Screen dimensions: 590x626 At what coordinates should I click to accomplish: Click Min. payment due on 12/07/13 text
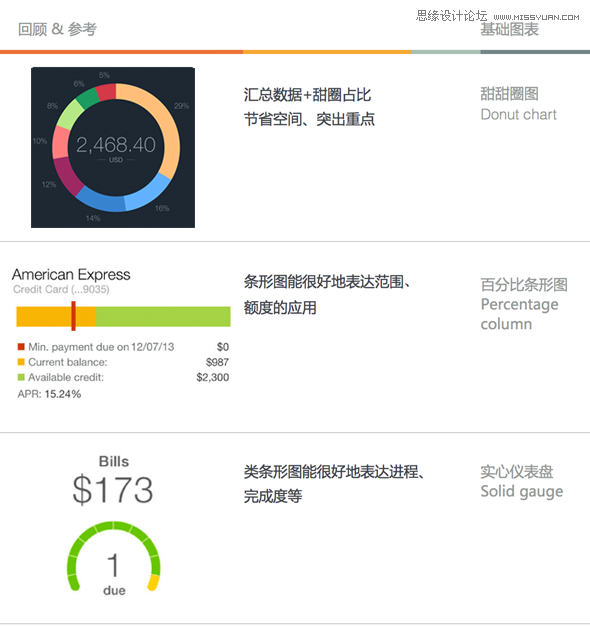click(101, 347)
